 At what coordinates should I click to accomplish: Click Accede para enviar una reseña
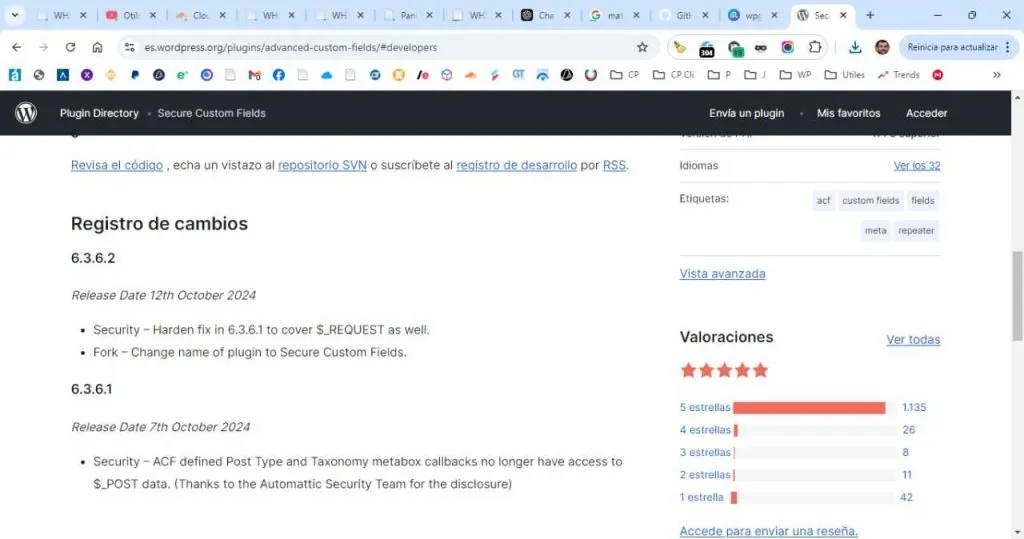click(x=769, y=531)
